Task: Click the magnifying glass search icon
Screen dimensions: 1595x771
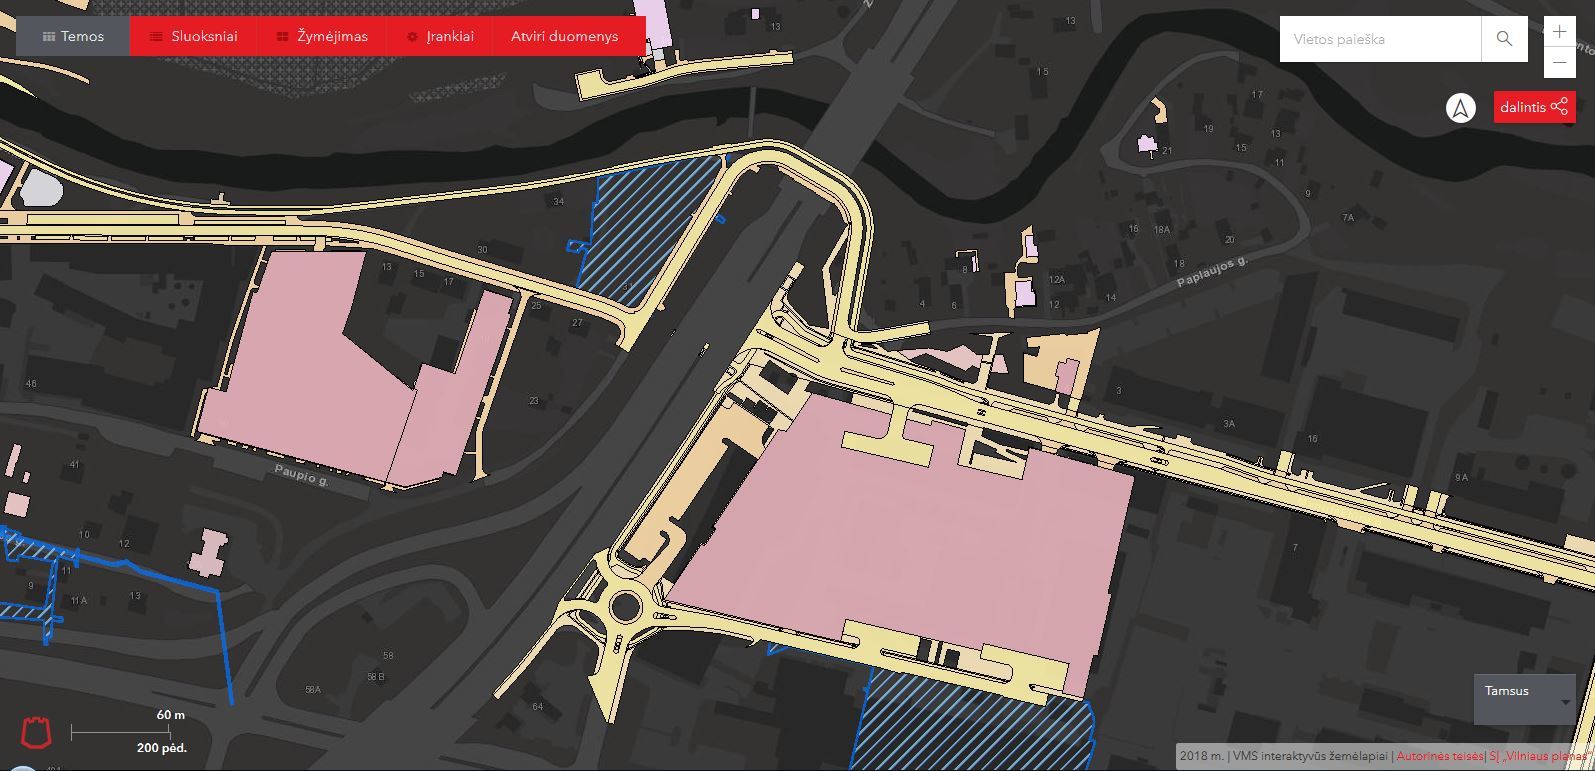Action: coord(1504,39)
